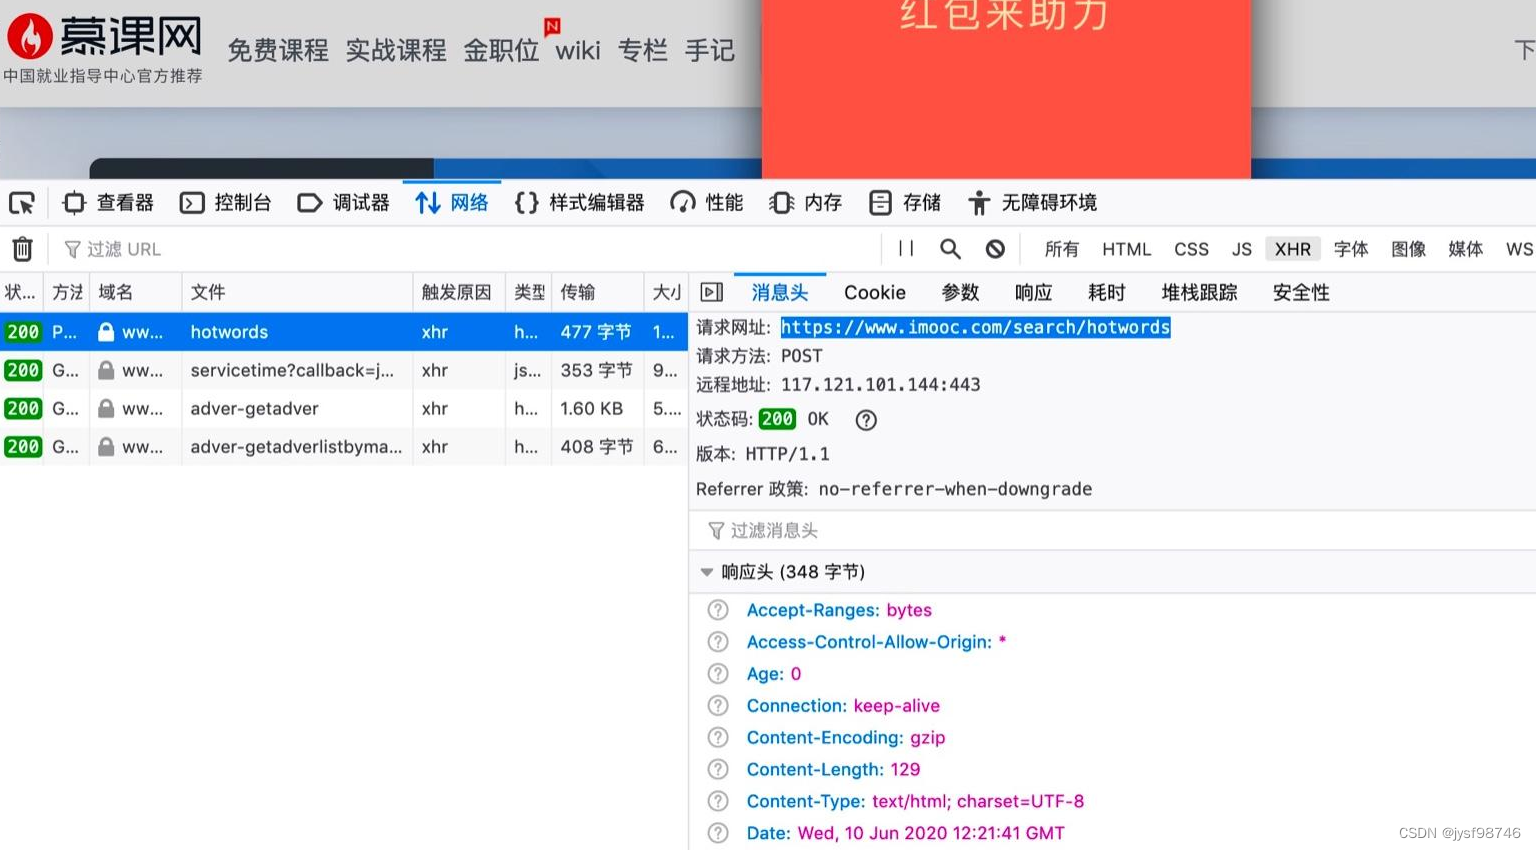The height and width of the screenshot is (850, 1536).
Task: Click the 过滤 URL filter field
Action: pyautogui.click(x=465, y=249)
